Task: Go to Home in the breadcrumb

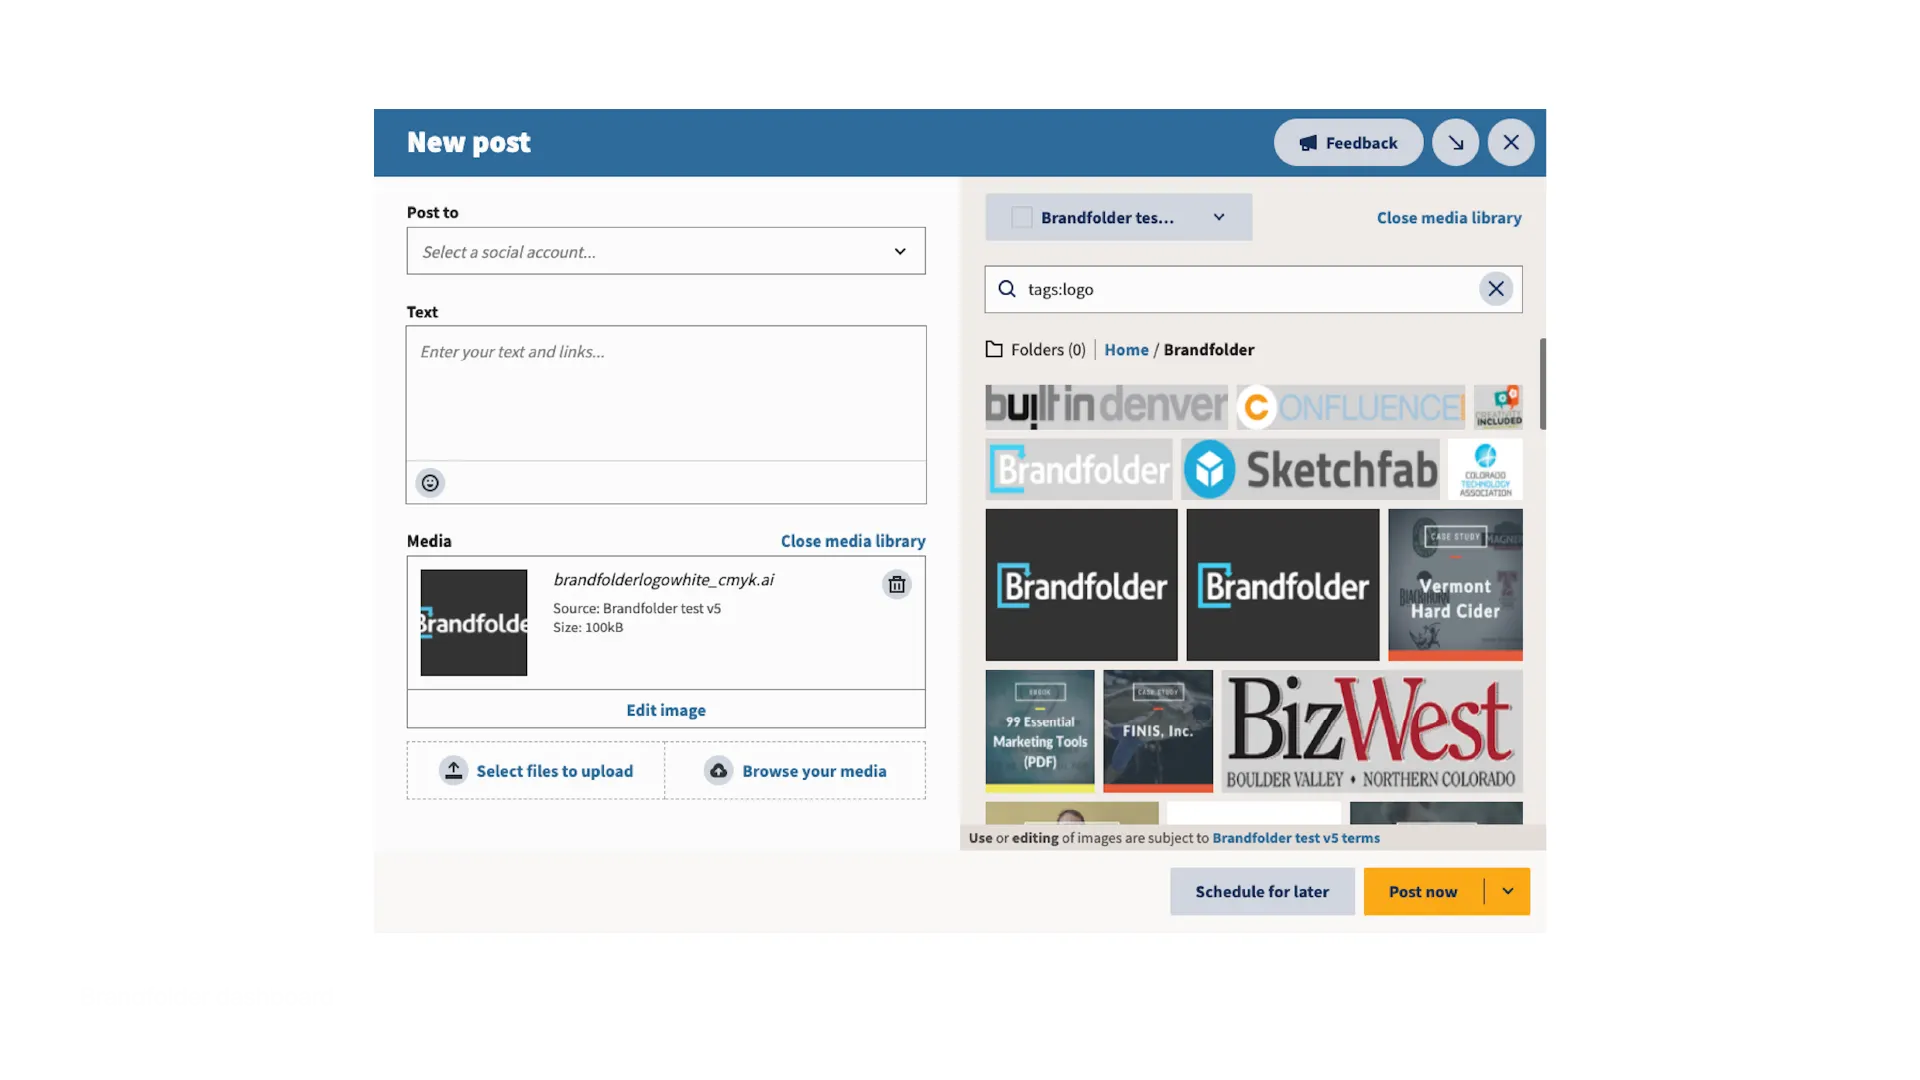Action: pyautogui.click(x=1126, y=350)
